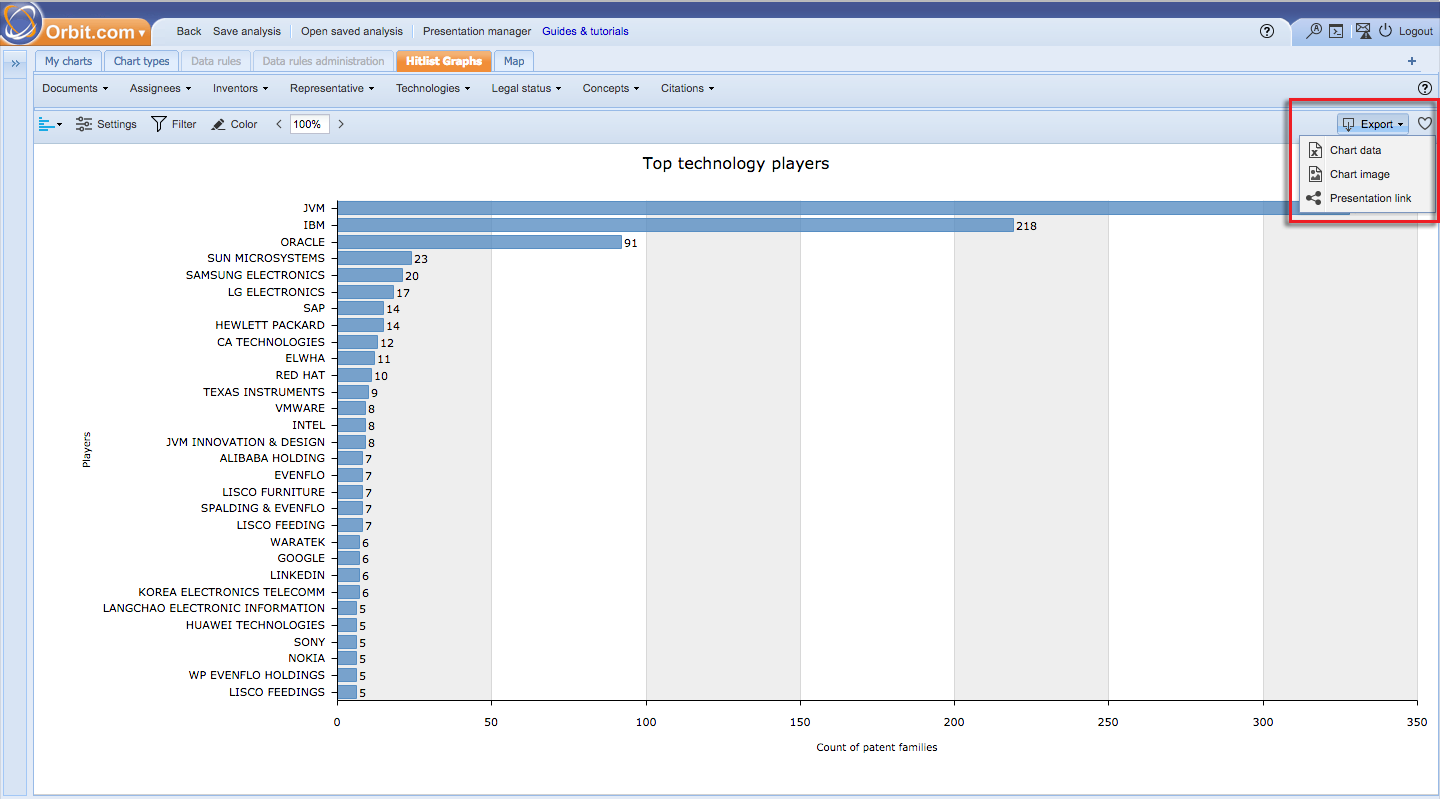This screenshot has height=799, width=1440.
Task: Click the 218 value label for IBM
Action: [x=1026, y=226]
